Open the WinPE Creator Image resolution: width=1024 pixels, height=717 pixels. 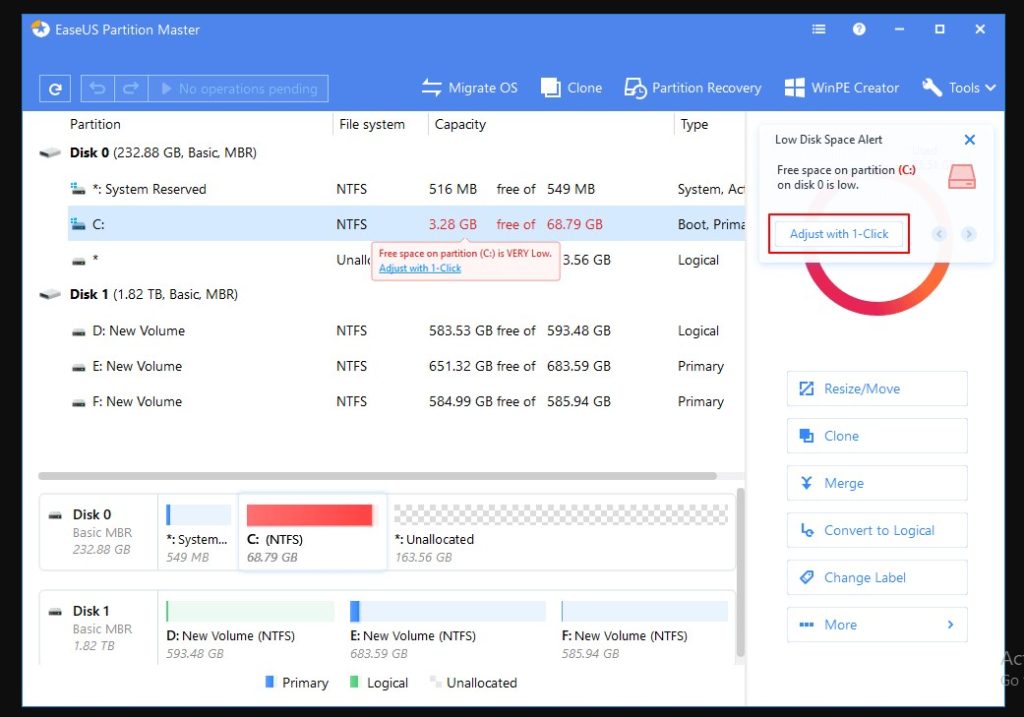coord(842,88)
